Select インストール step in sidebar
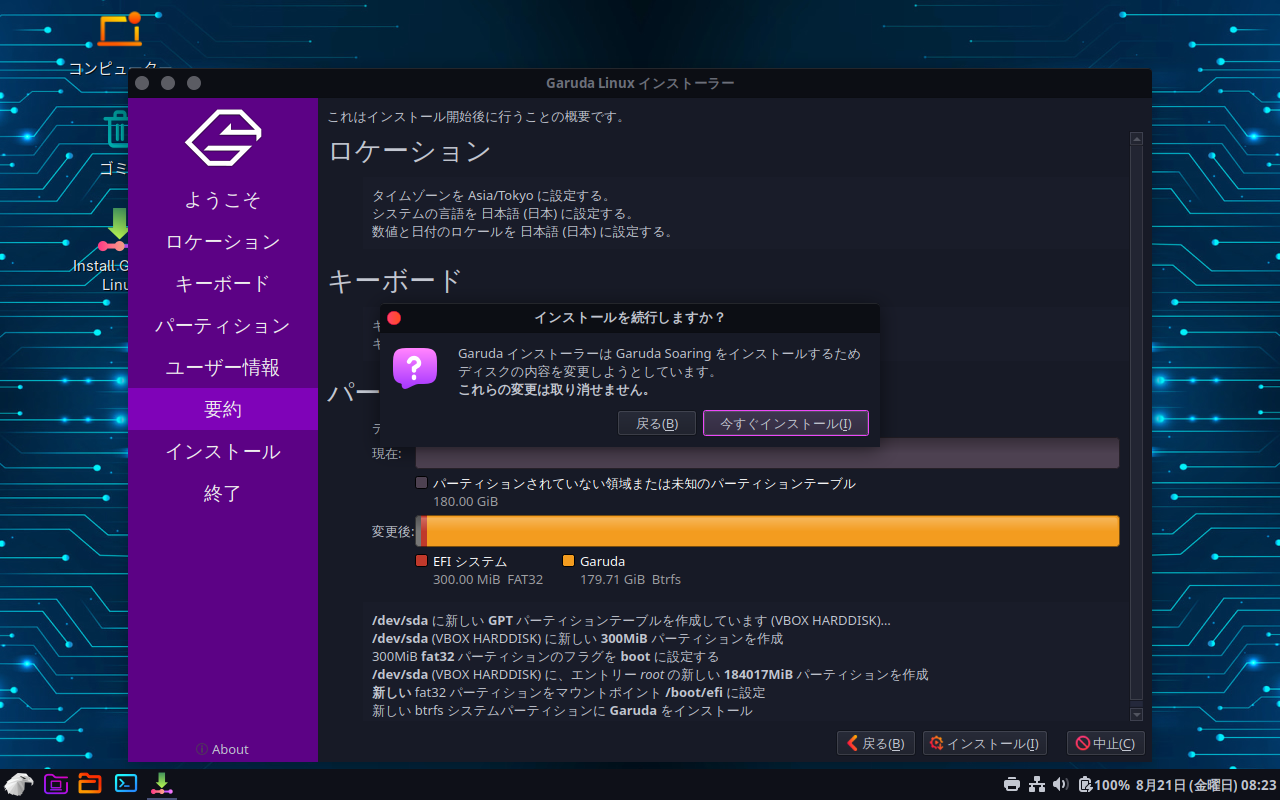The image size is (1280, 800). pyautogui.click(x=223, y=452)
